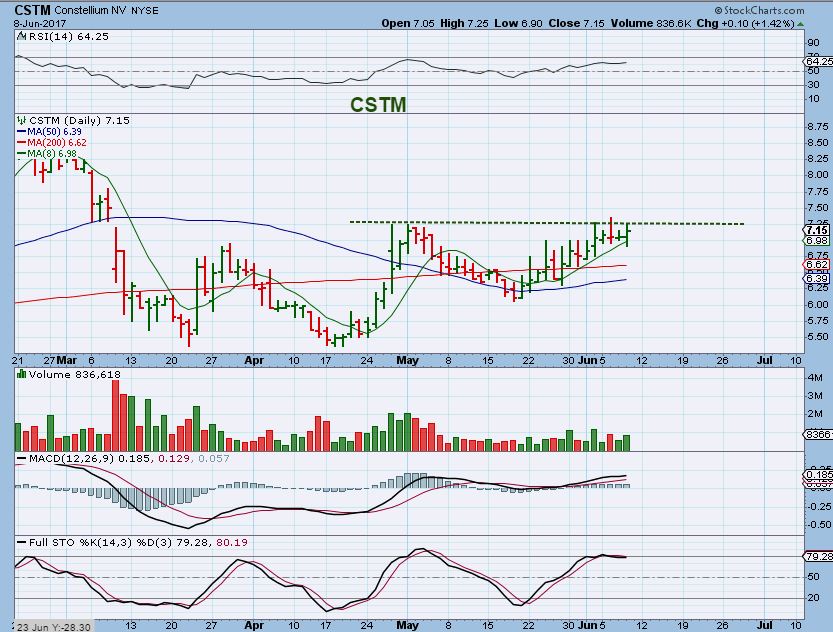
Task: Click the 'RSI(14) 64.25' label
Action: click(x=69, y=37)
